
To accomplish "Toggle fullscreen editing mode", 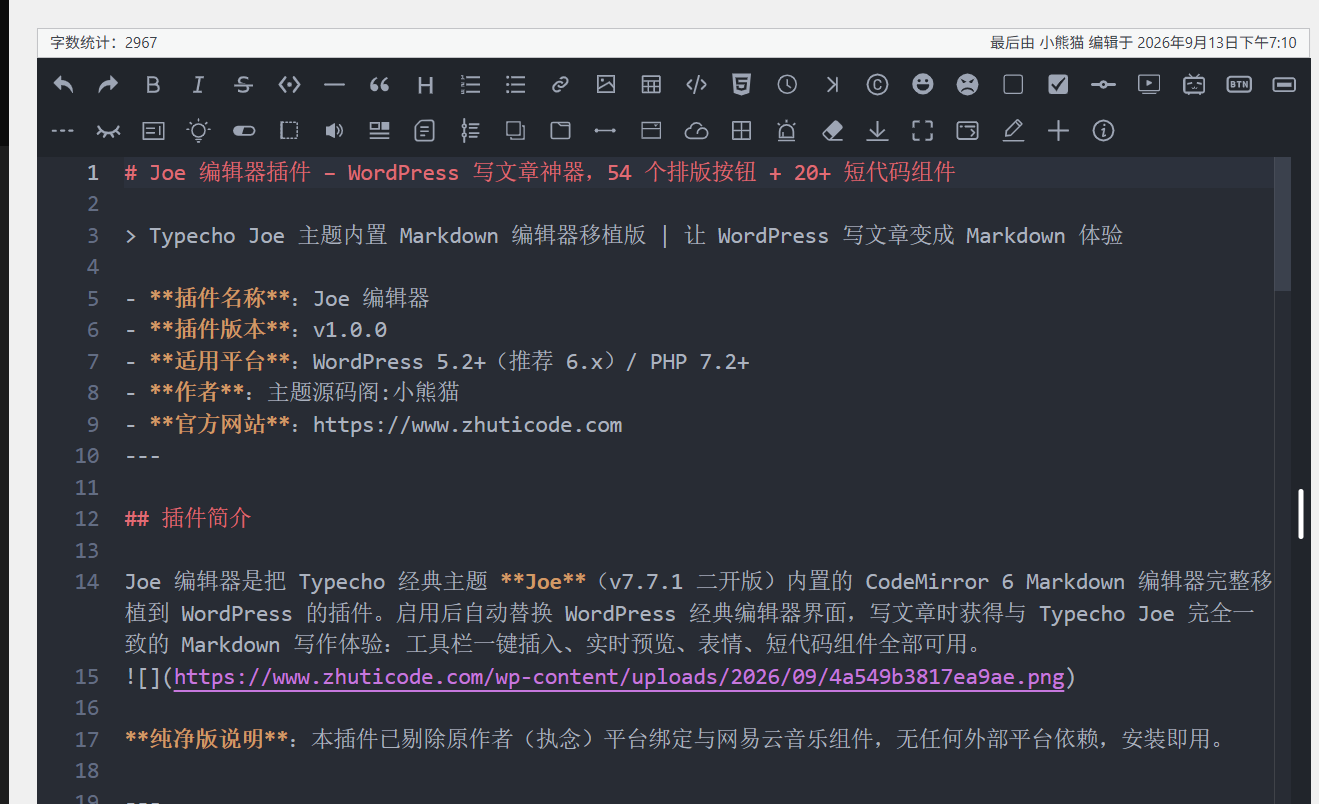I will pyautogui.click(x=923, y=131).
